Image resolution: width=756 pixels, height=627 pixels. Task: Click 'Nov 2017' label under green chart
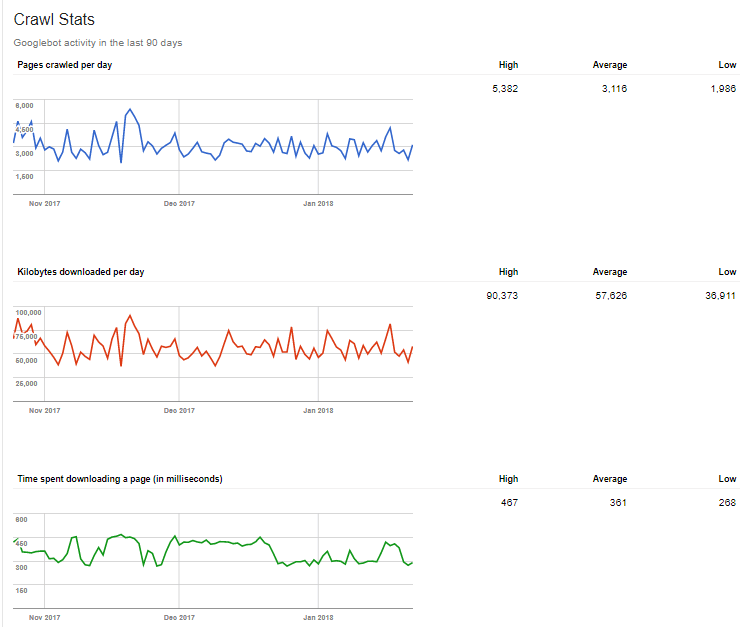[x=44, y=617]
